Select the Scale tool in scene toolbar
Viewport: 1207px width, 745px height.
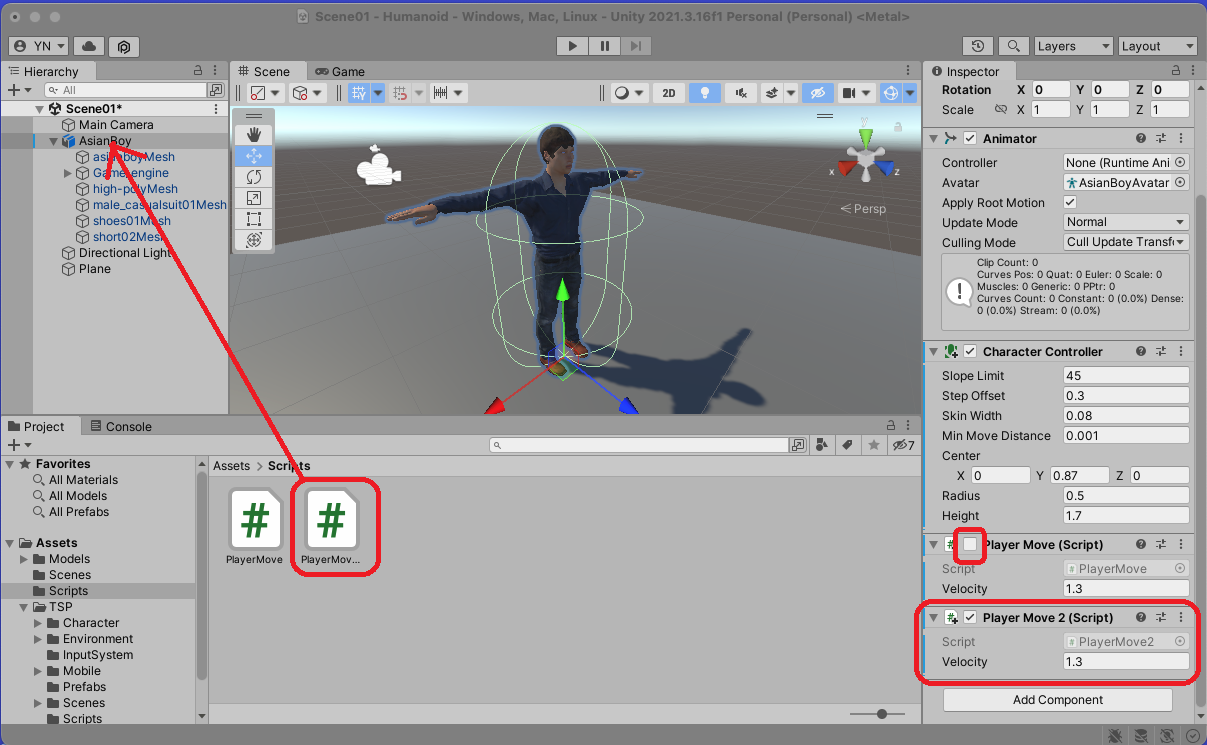[x=254, y=198]
